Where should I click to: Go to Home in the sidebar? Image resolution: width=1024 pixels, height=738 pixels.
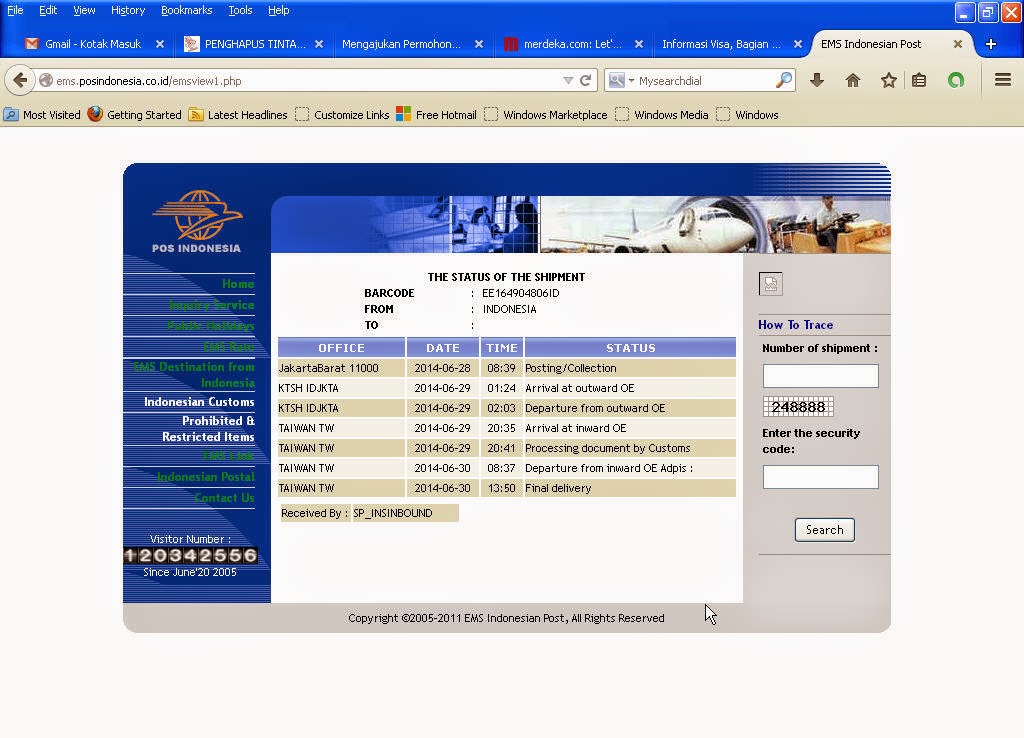[x=238, y=283]
